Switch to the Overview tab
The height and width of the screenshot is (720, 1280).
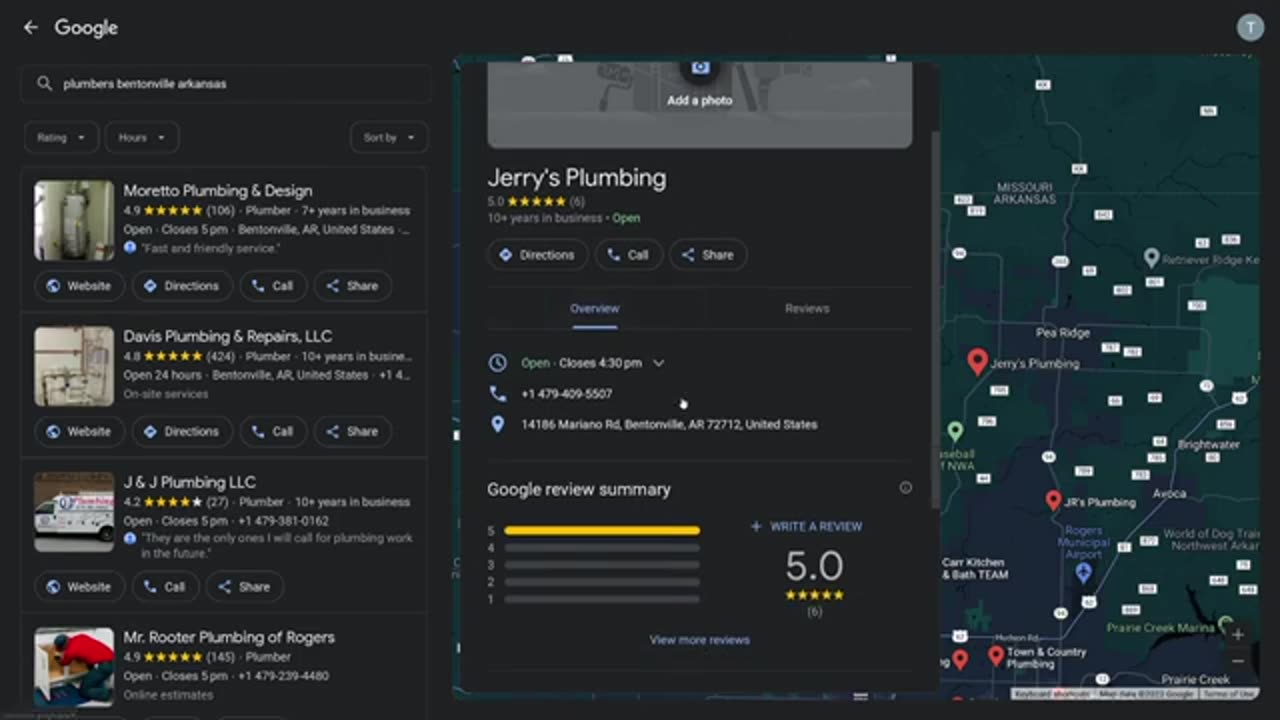[x=595, y=309]
